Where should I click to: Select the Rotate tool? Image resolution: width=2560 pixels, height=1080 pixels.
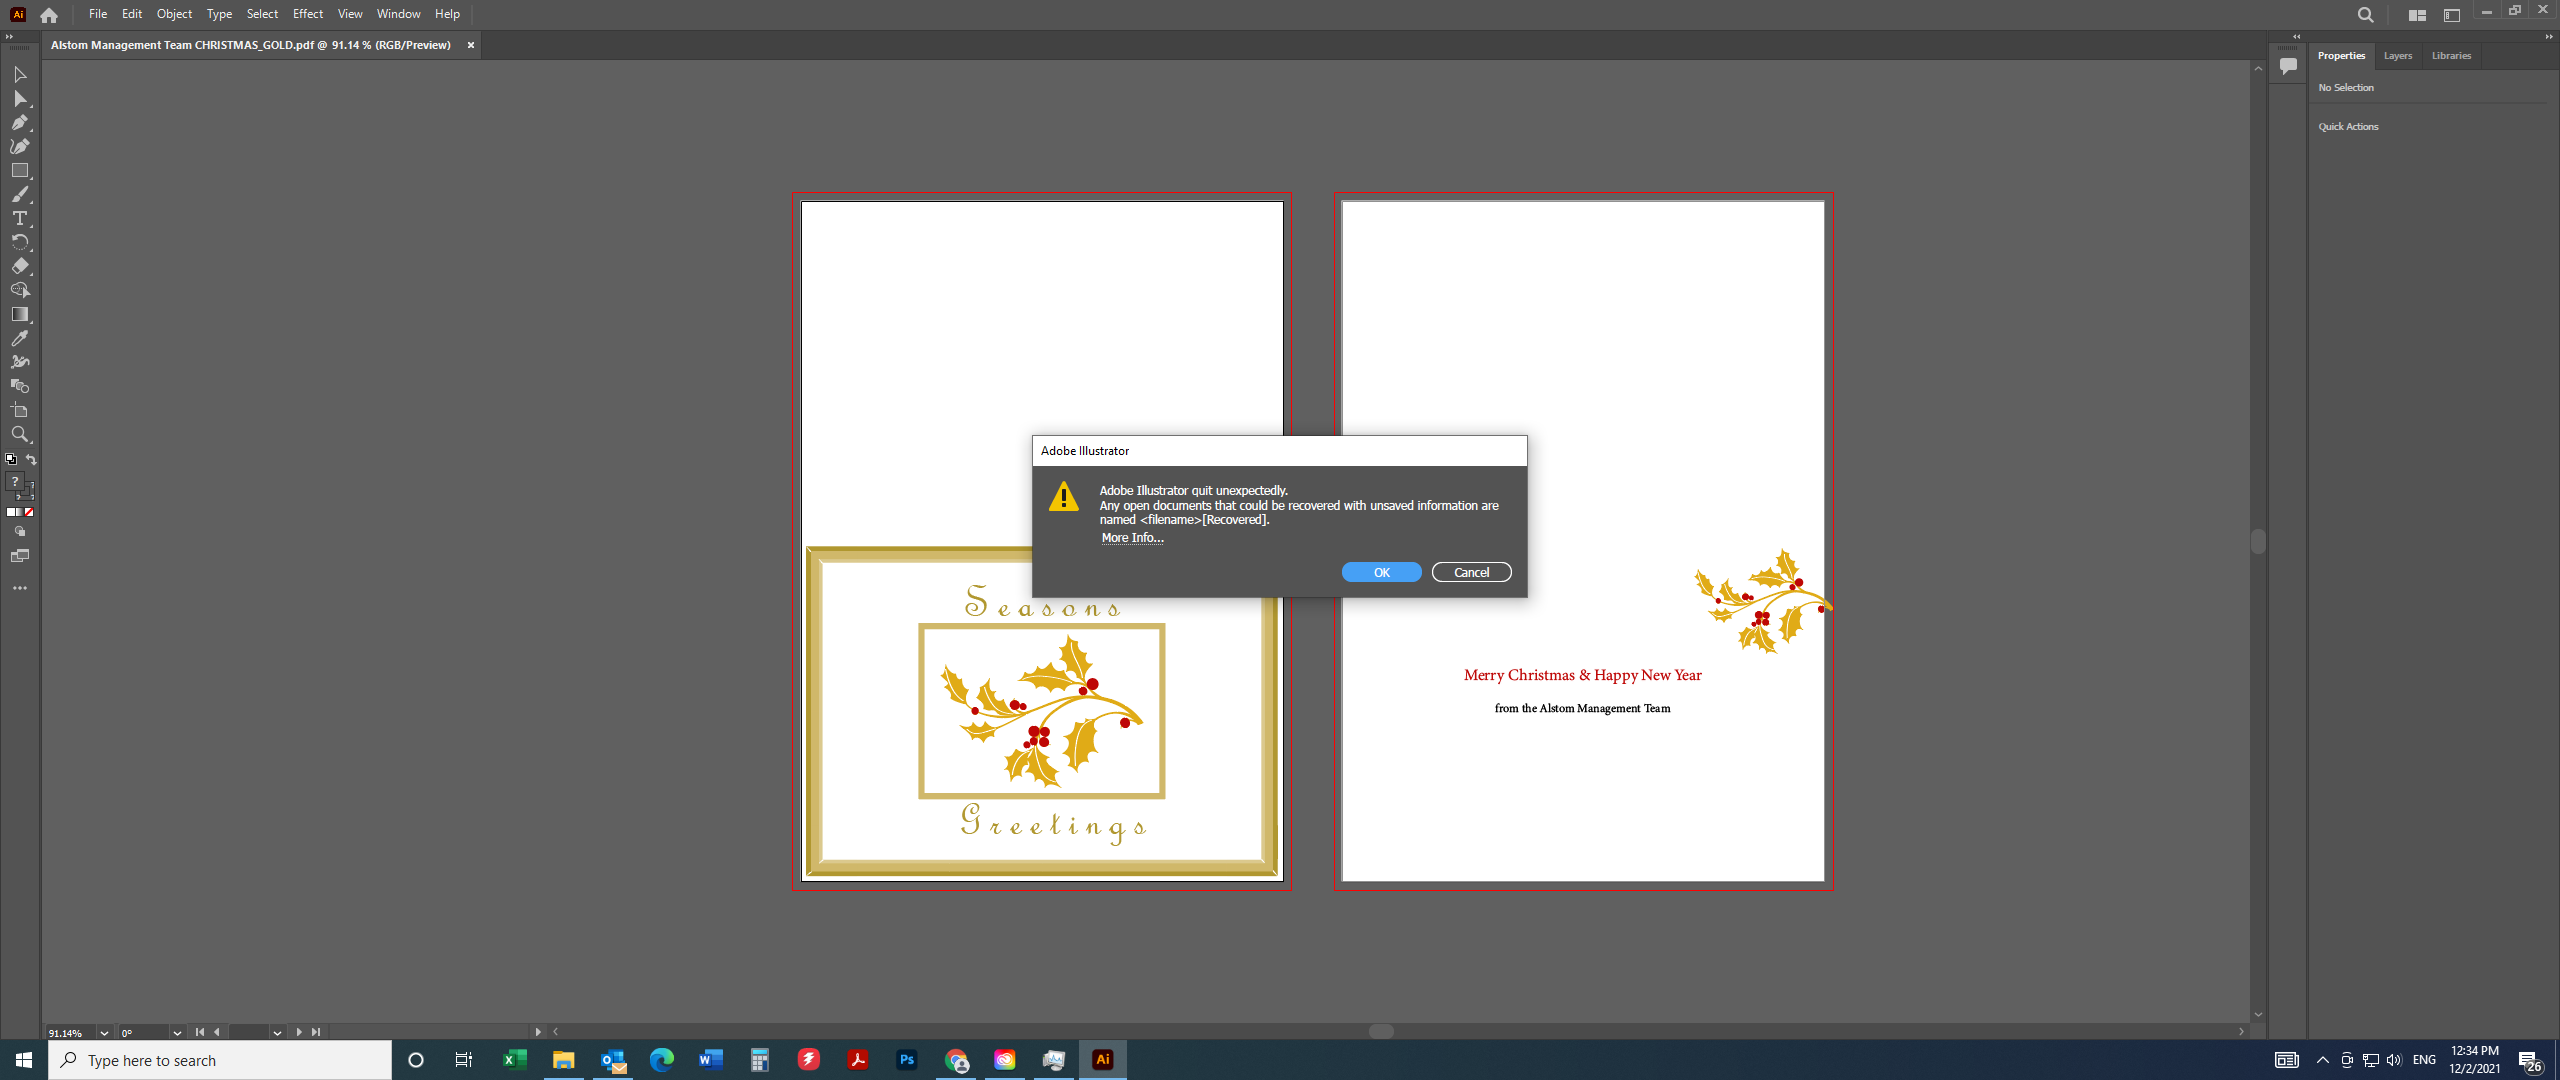point(19,242)
